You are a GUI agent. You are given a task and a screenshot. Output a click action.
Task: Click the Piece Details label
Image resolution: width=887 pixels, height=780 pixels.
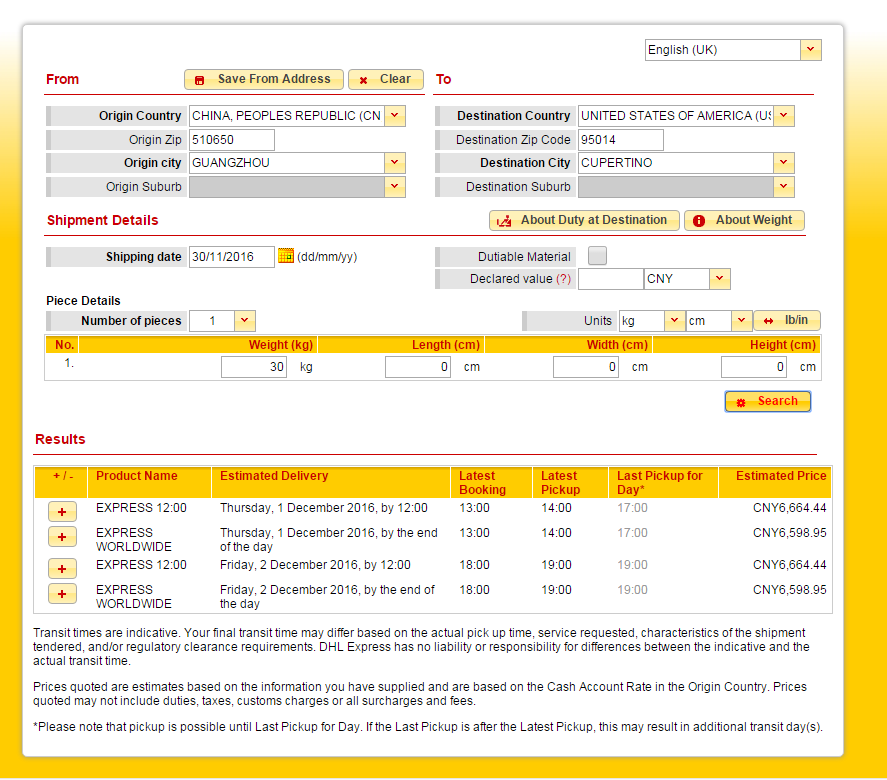[83, 300]
